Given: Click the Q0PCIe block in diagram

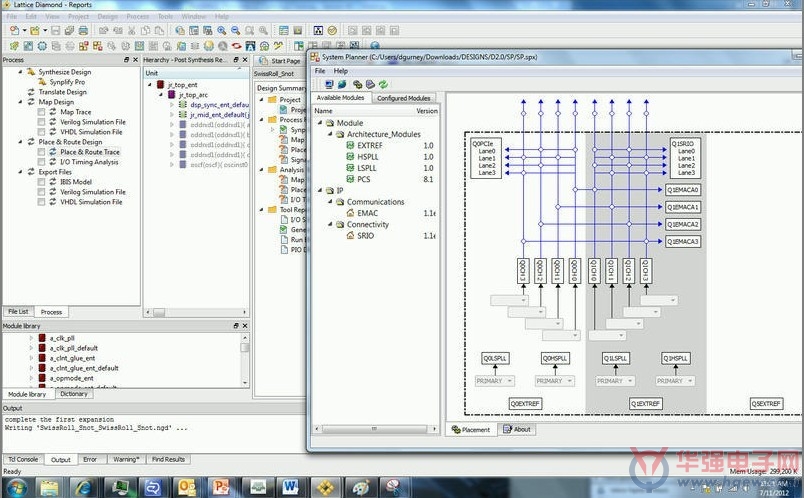Looking at the screenshot, I should (486, 158).
